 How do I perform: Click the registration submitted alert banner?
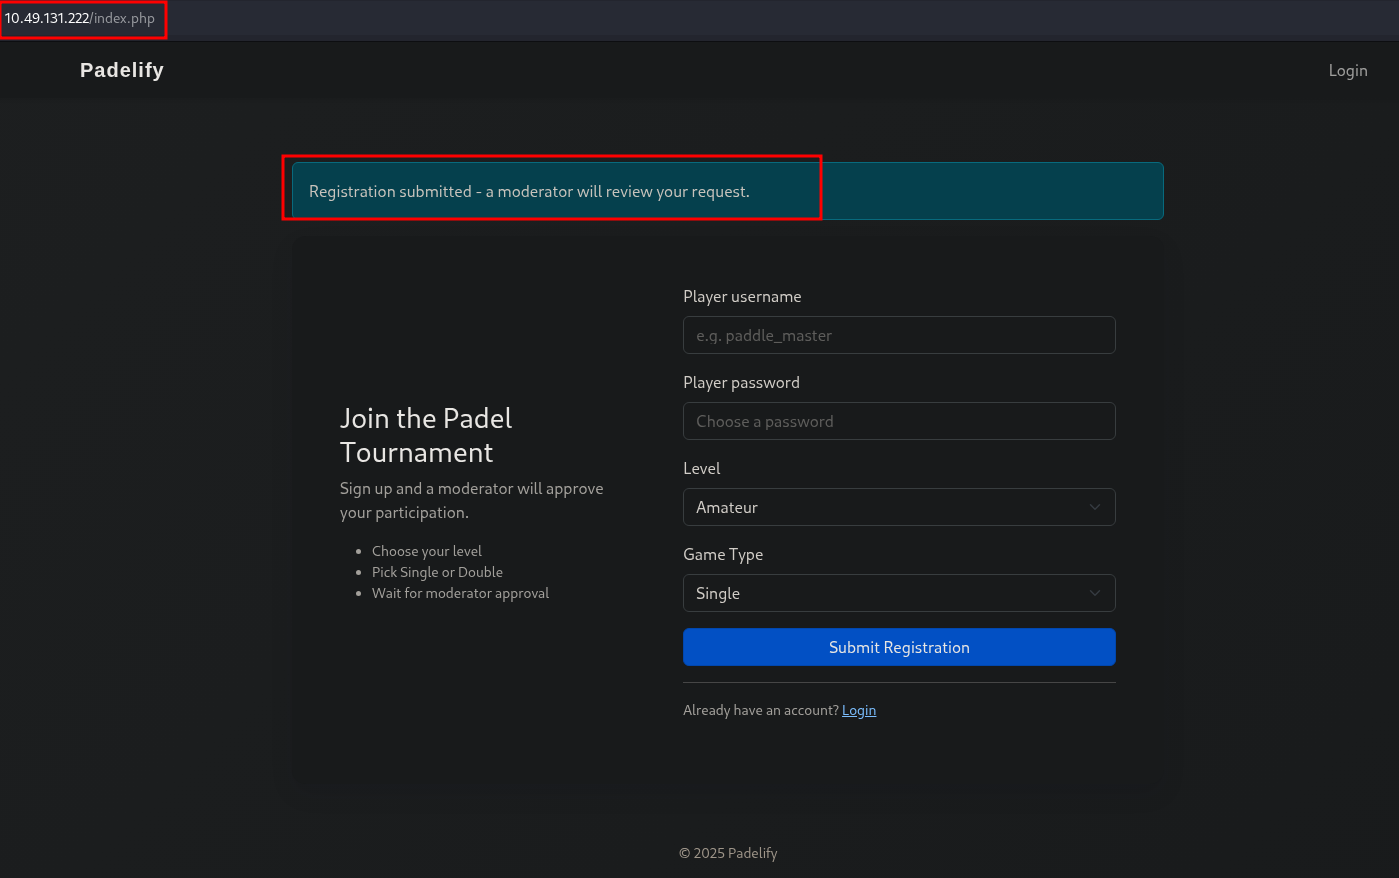coord(727,191)
